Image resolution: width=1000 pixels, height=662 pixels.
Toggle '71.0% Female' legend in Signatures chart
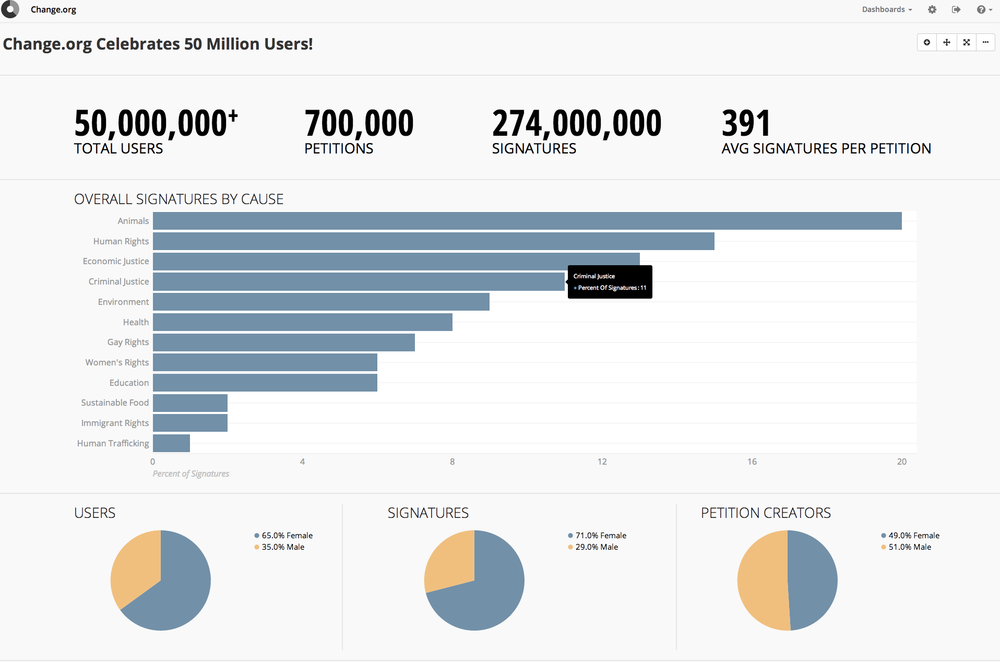click(x=598, y=536)
